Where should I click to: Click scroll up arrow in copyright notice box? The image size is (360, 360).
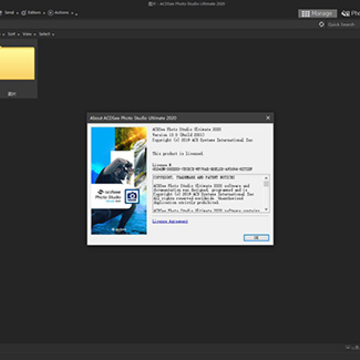coord(266,178)
